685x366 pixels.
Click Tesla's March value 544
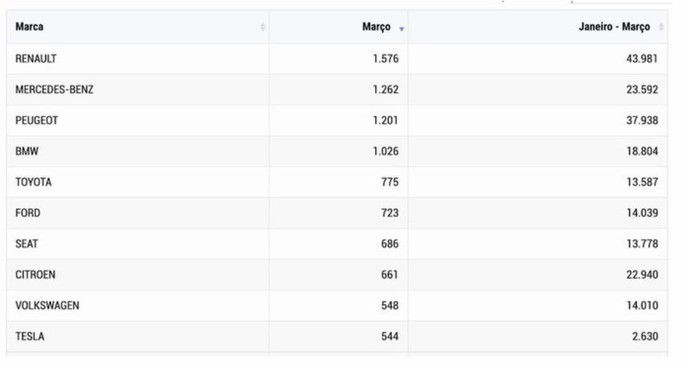tap(390, 336)
